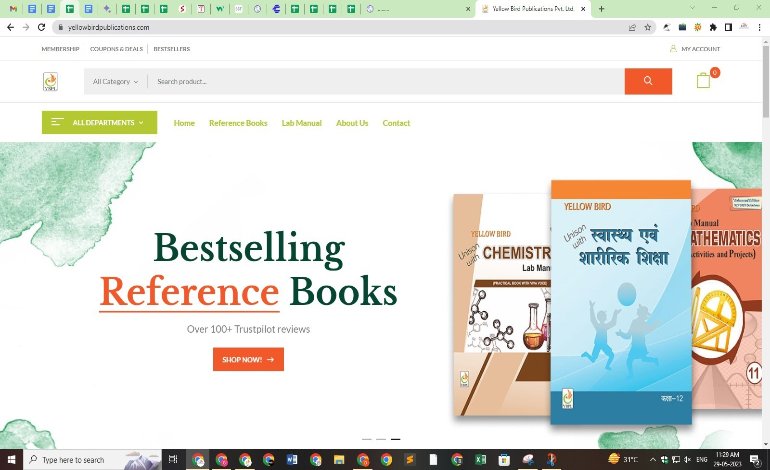Click the share page icon in address bar

(632, 28)
